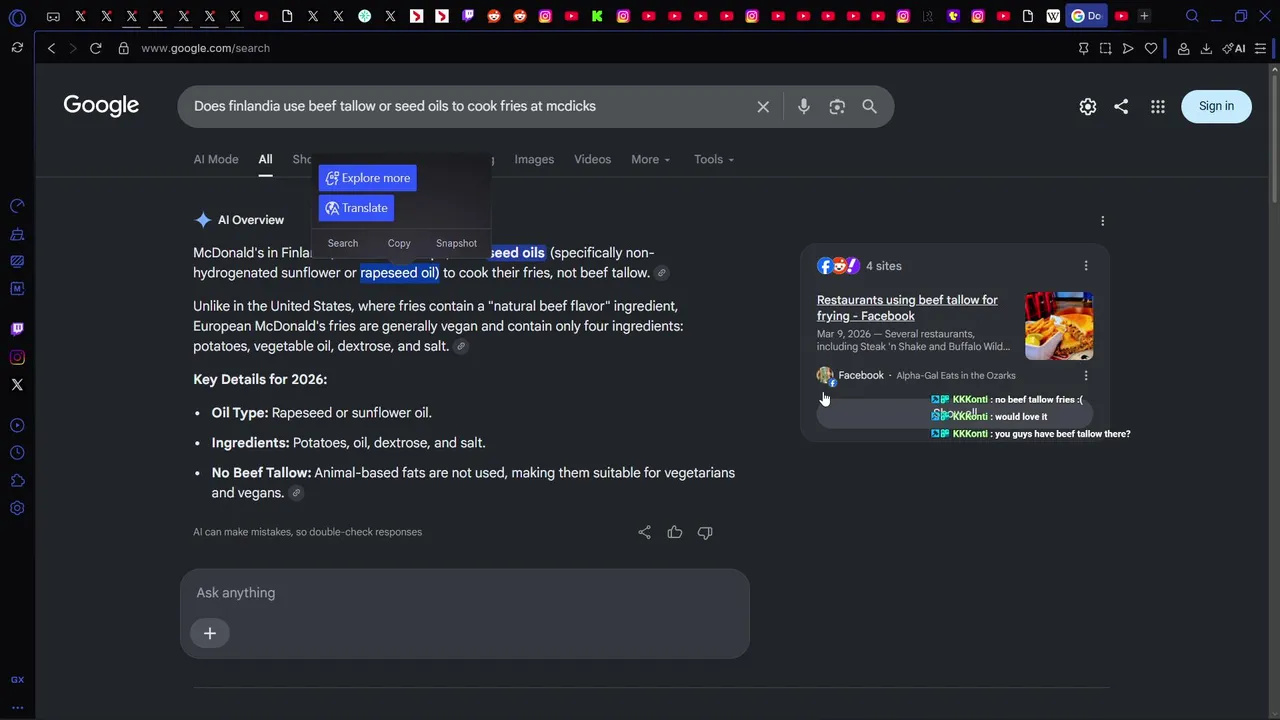Viewport: 1280px width, 720px height.
Task: Search by image with Google Lens
Action: (x=837, y=106)
